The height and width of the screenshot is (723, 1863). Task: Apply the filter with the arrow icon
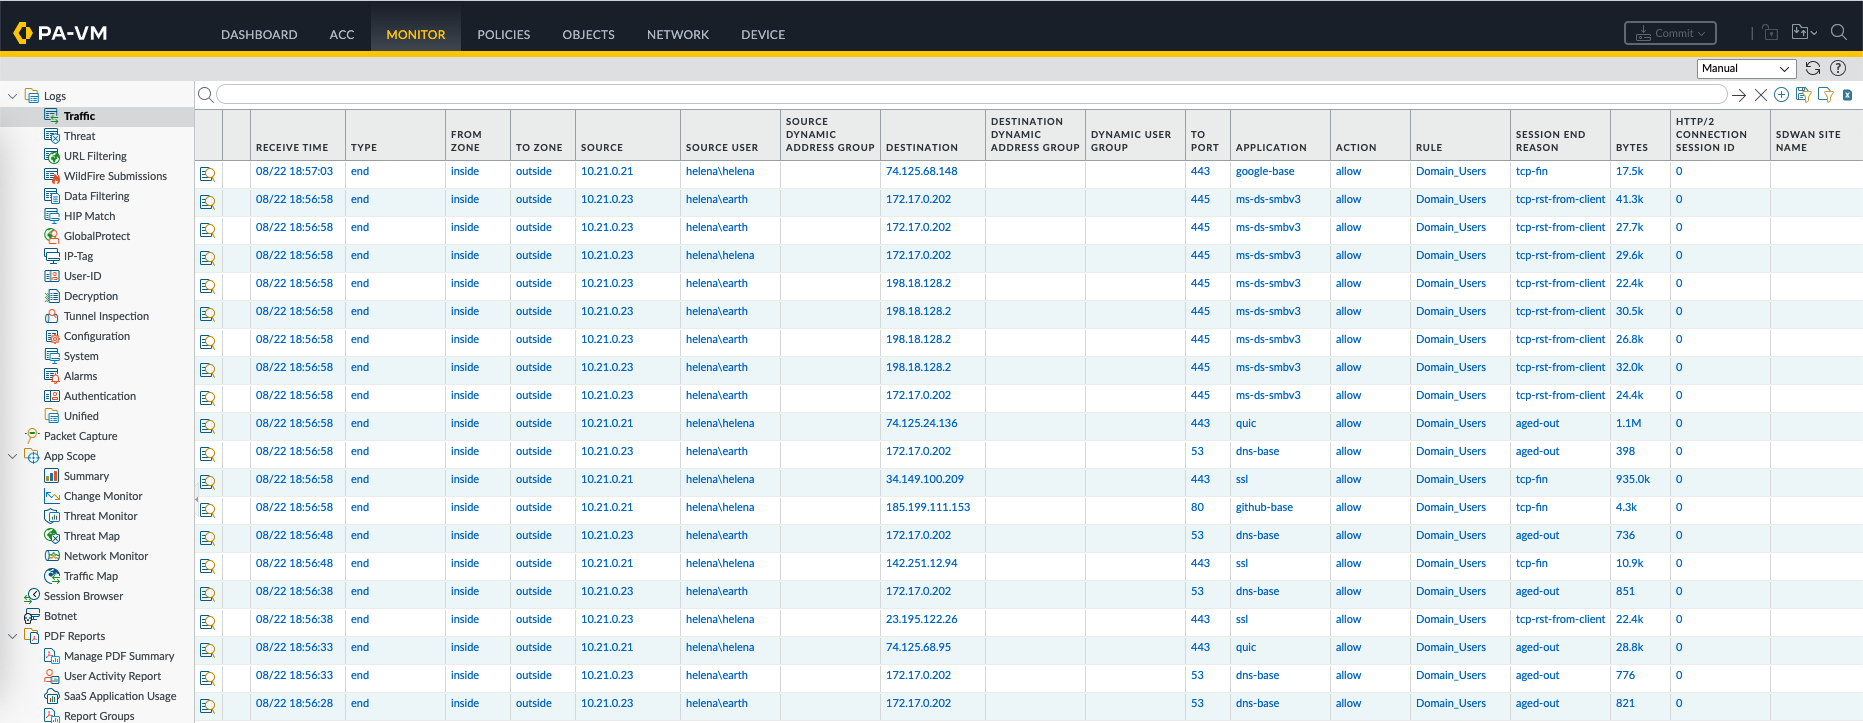point(1739,95)
